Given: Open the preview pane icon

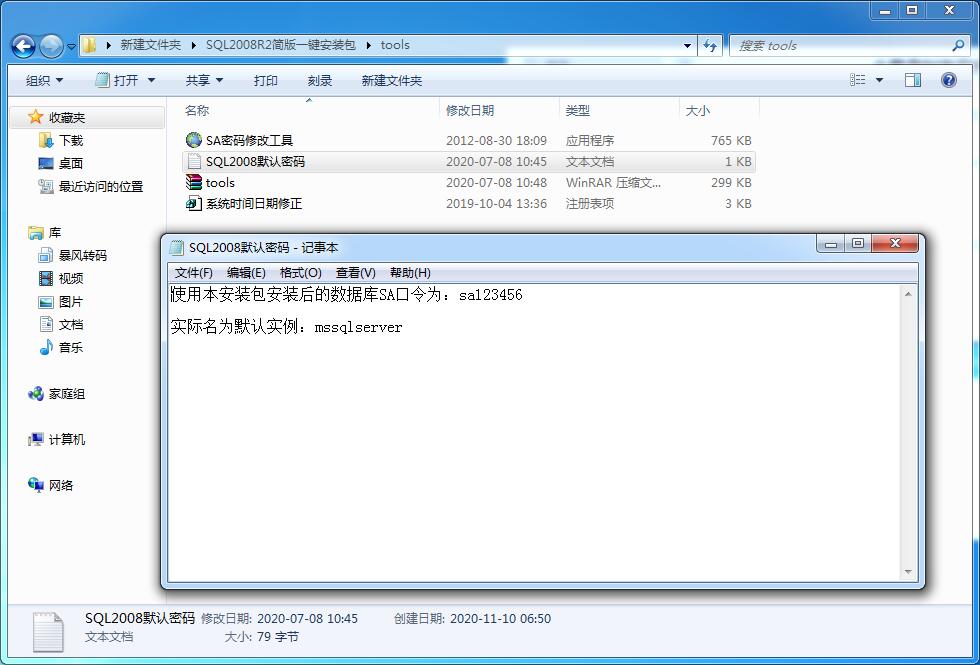Looking at the screenshot, I should tap(912, 80).
